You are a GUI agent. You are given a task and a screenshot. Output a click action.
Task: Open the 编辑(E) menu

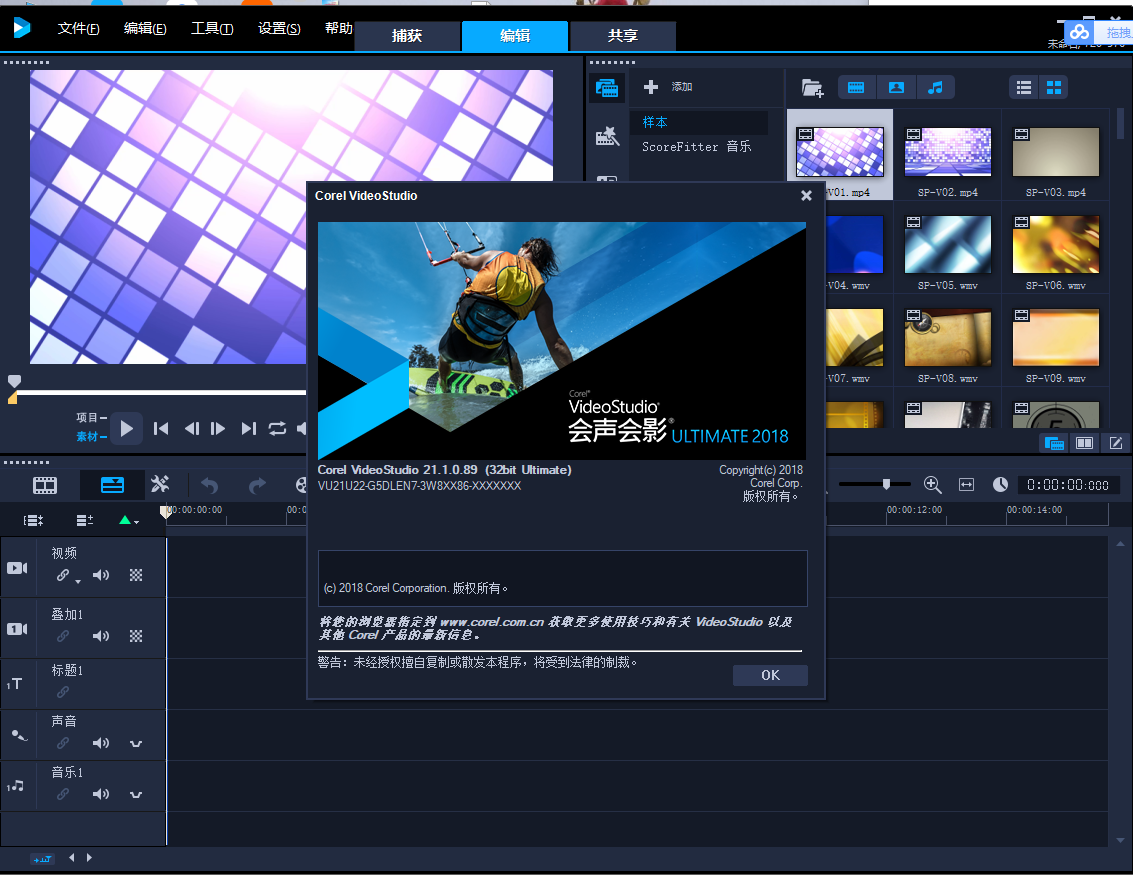point(145,28)
